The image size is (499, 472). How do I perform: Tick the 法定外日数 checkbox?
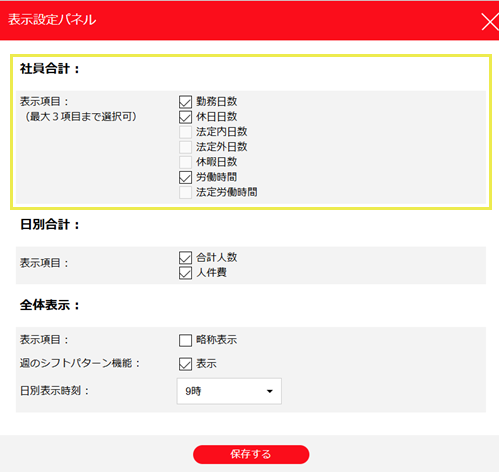[185, 147]
